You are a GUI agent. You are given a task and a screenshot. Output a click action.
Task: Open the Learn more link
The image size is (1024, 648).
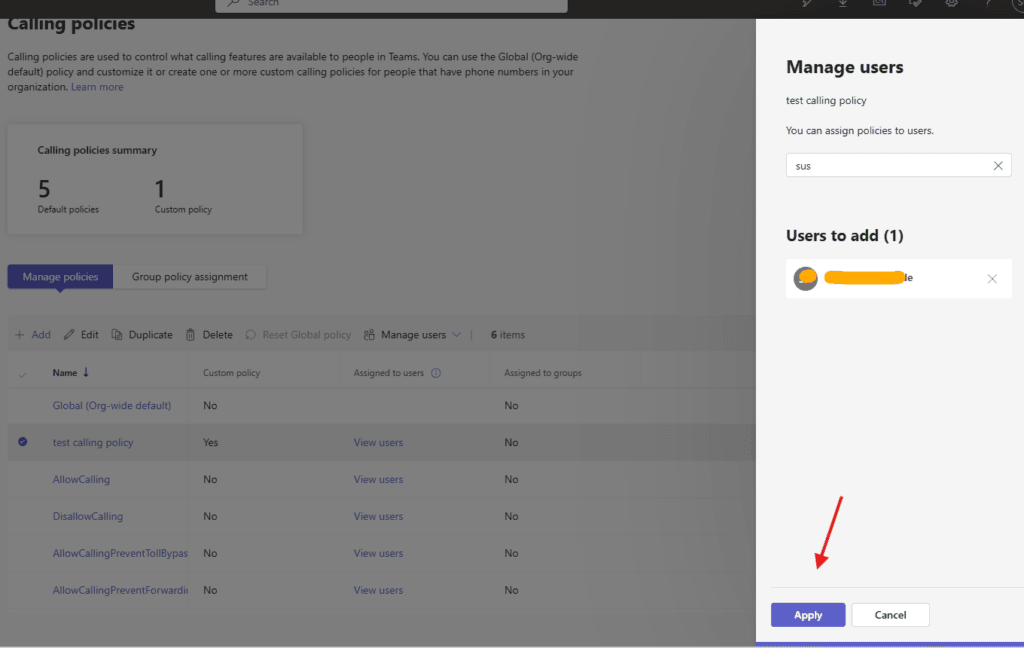[x=97, y=87]
